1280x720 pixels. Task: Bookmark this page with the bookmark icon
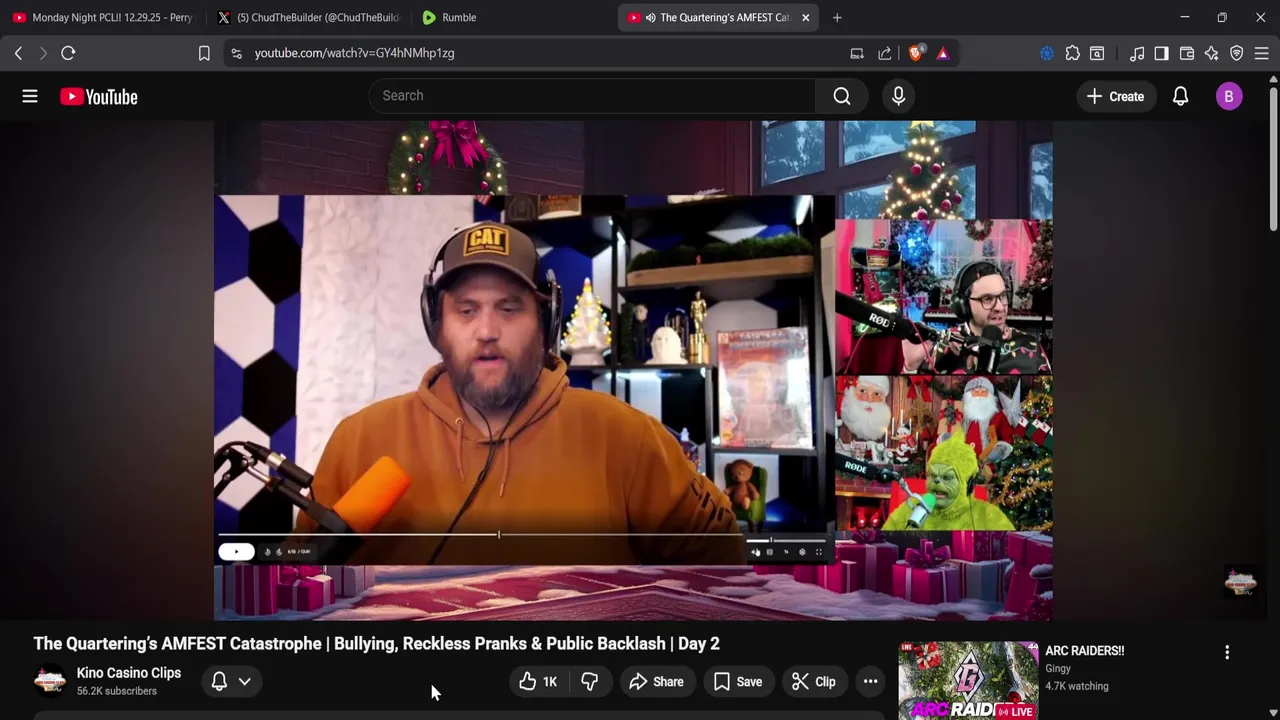(204, 53)
